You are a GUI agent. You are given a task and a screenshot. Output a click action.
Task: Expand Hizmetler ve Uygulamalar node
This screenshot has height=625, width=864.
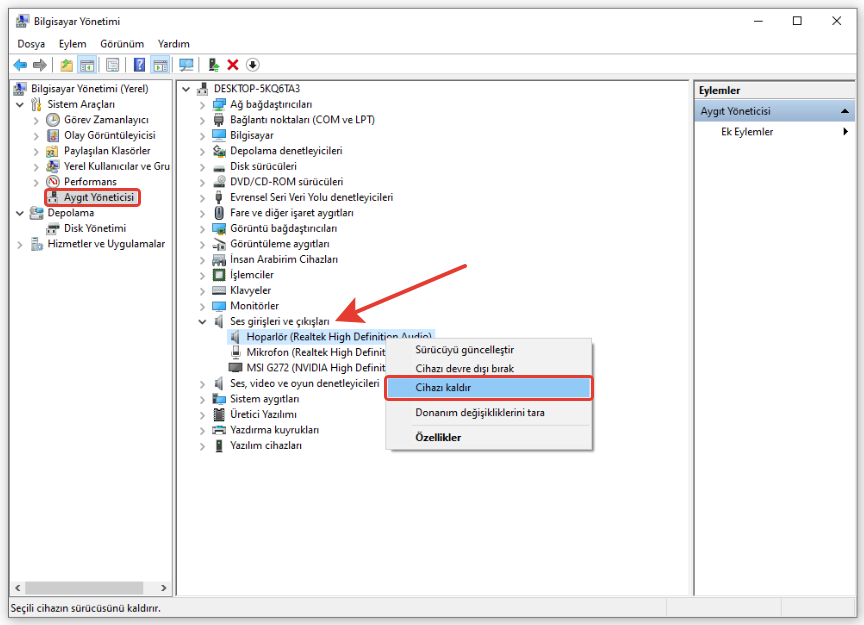(x=21, y=244)
